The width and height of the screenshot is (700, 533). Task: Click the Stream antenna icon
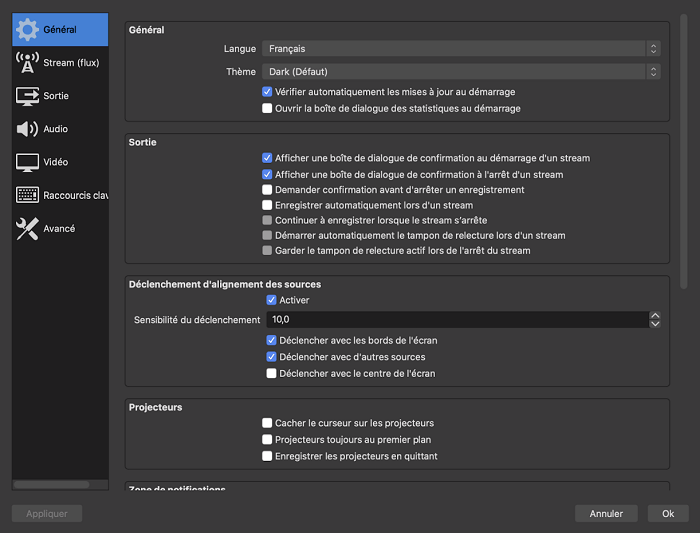point(27,62)
